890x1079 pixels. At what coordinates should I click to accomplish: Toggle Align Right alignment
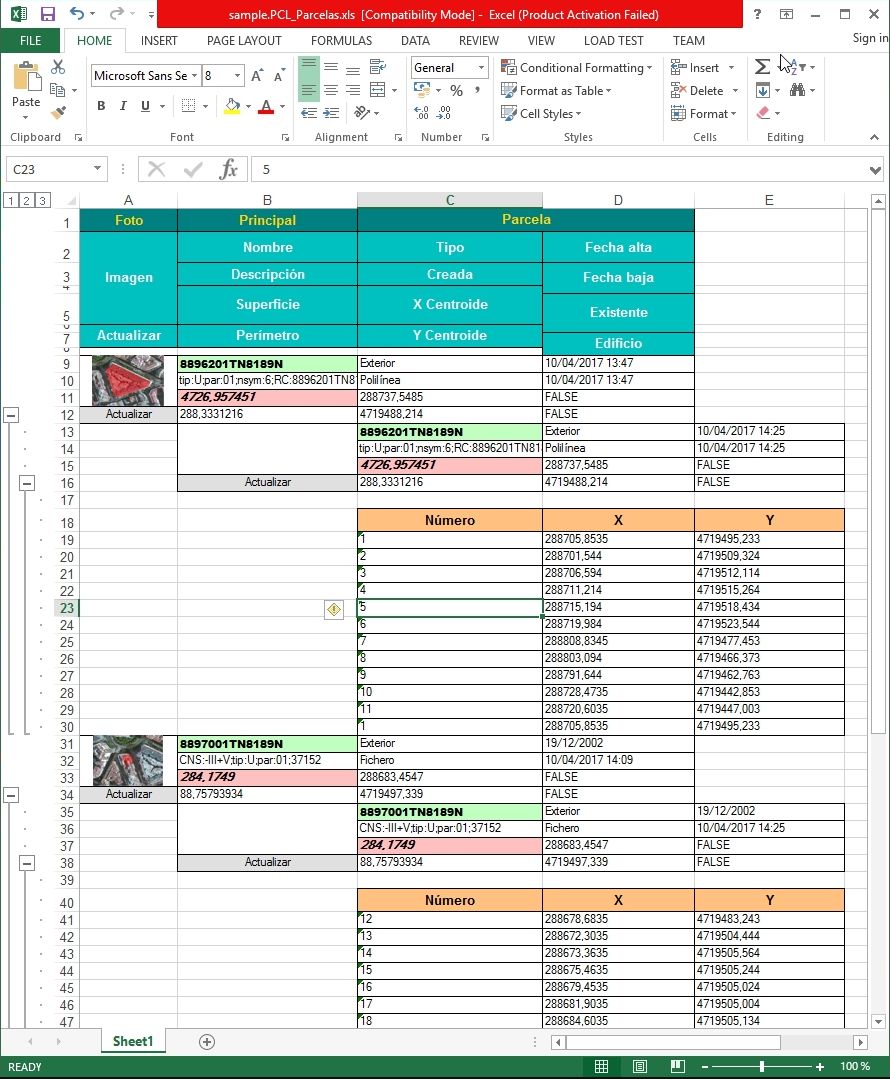pos(353,90)
